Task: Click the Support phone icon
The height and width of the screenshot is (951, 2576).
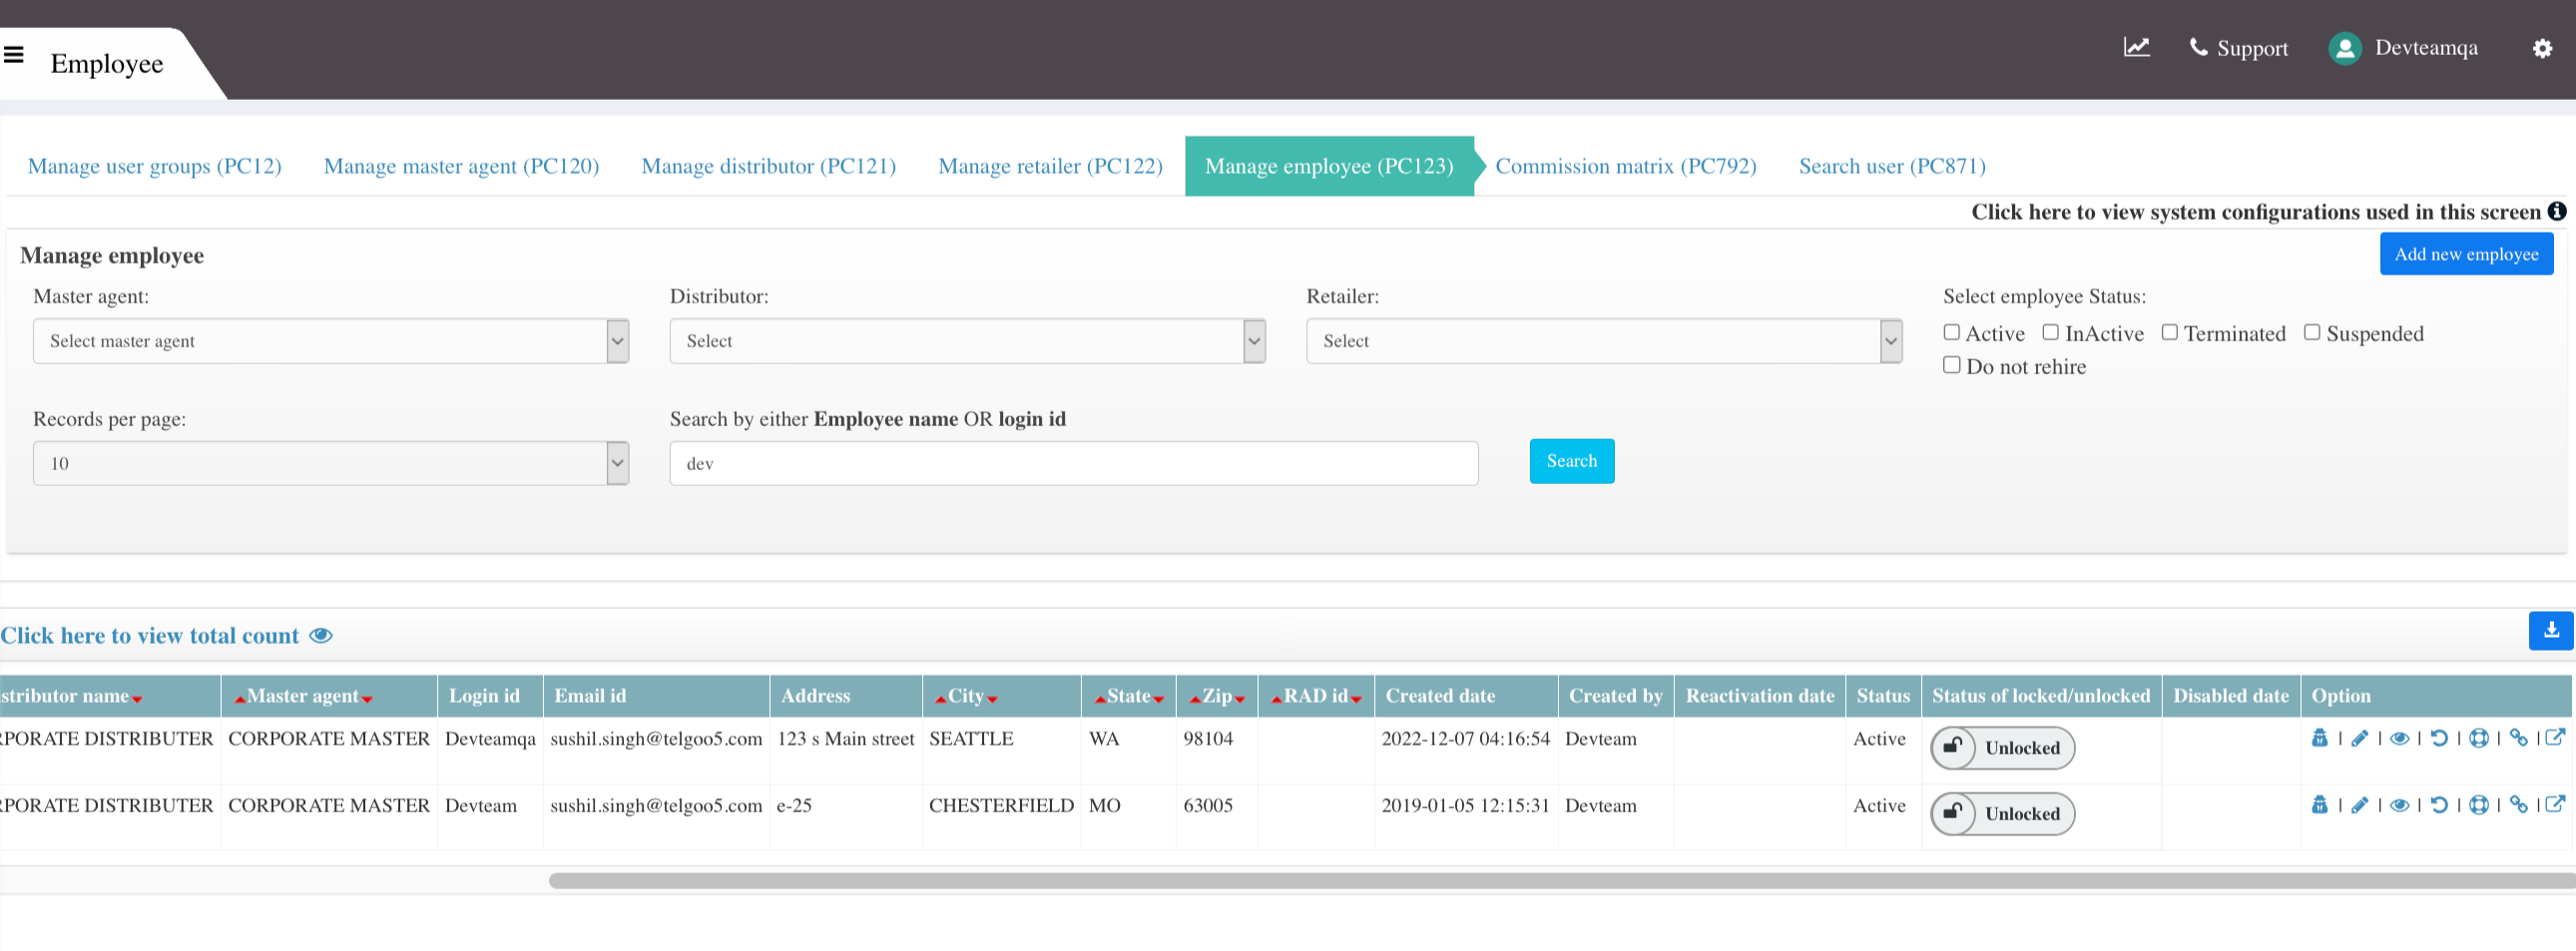Action: click(2198, 47)
